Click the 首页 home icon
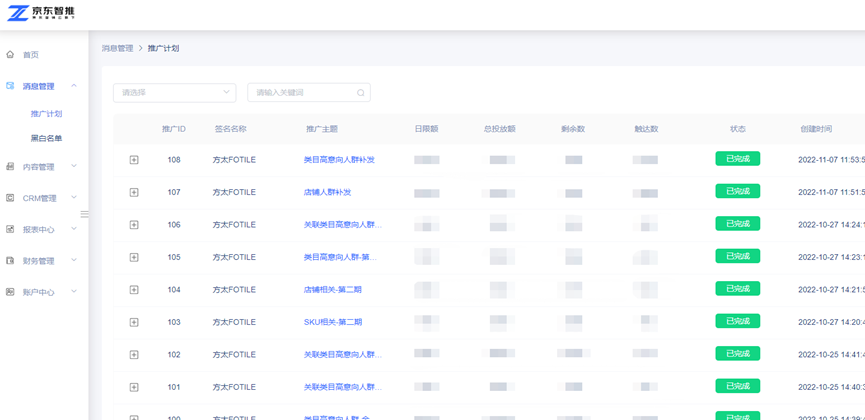This screenshot has height=420, width=865. click(11, 55)
